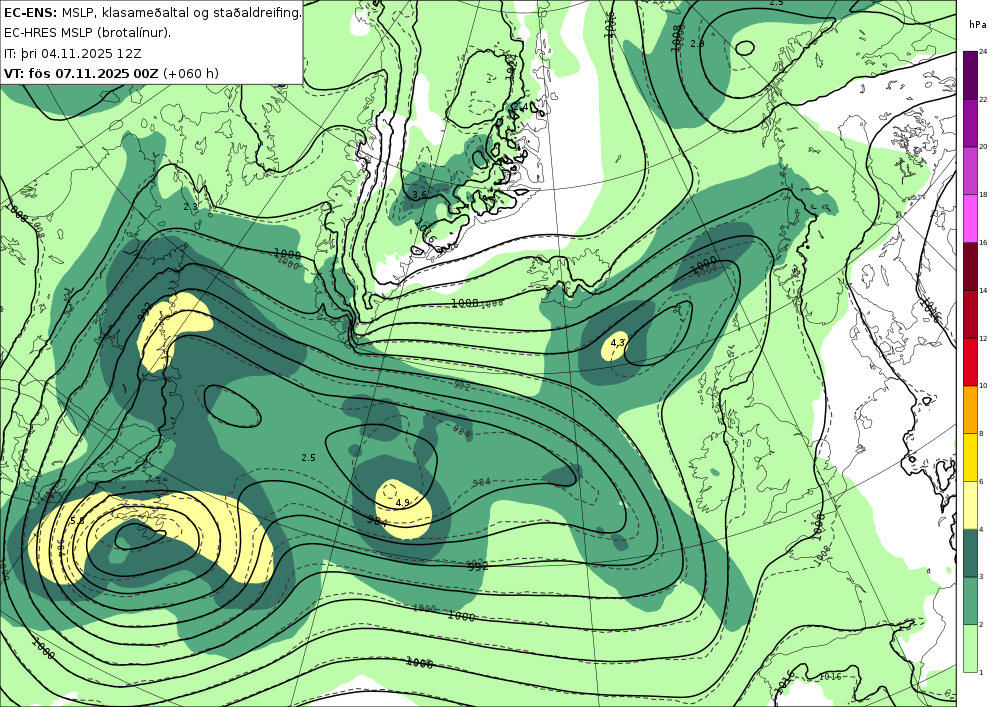Click the 22 tick label on color scale
Viewport: 1000px width, 707px height.
coord(983,99)
